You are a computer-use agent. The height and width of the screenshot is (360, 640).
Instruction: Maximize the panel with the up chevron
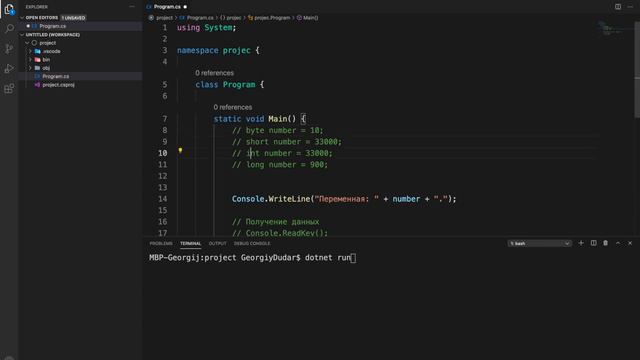pyautogui.click(x=618, y=243)
